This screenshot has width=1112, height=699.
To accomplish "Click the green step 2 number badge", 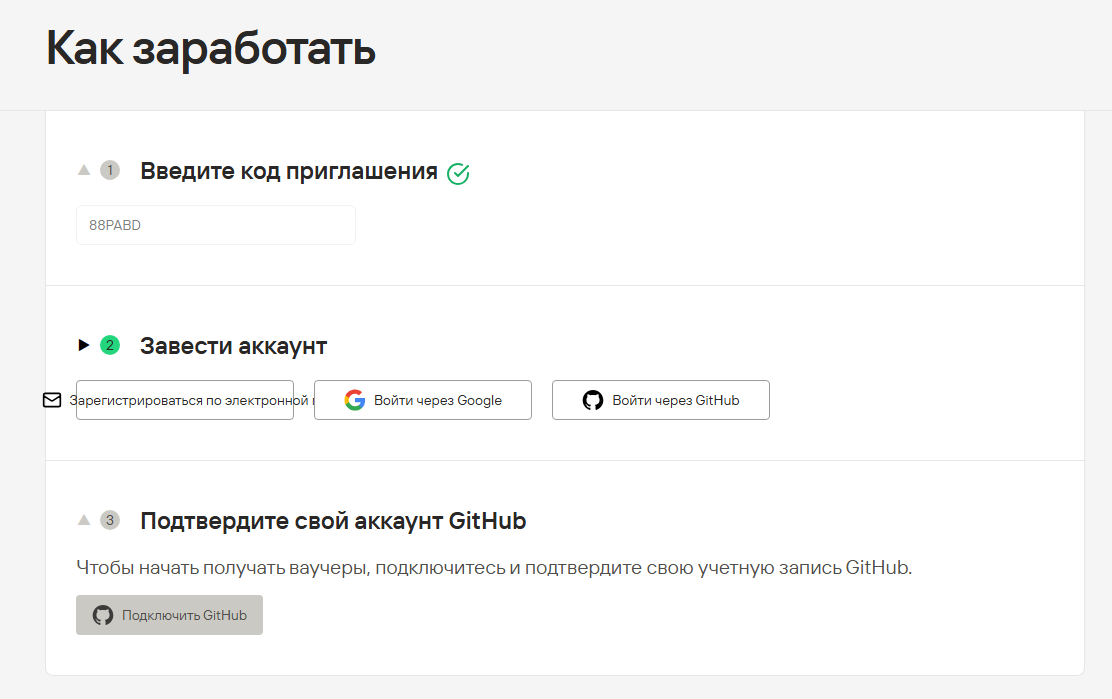I will click(110, 345).
